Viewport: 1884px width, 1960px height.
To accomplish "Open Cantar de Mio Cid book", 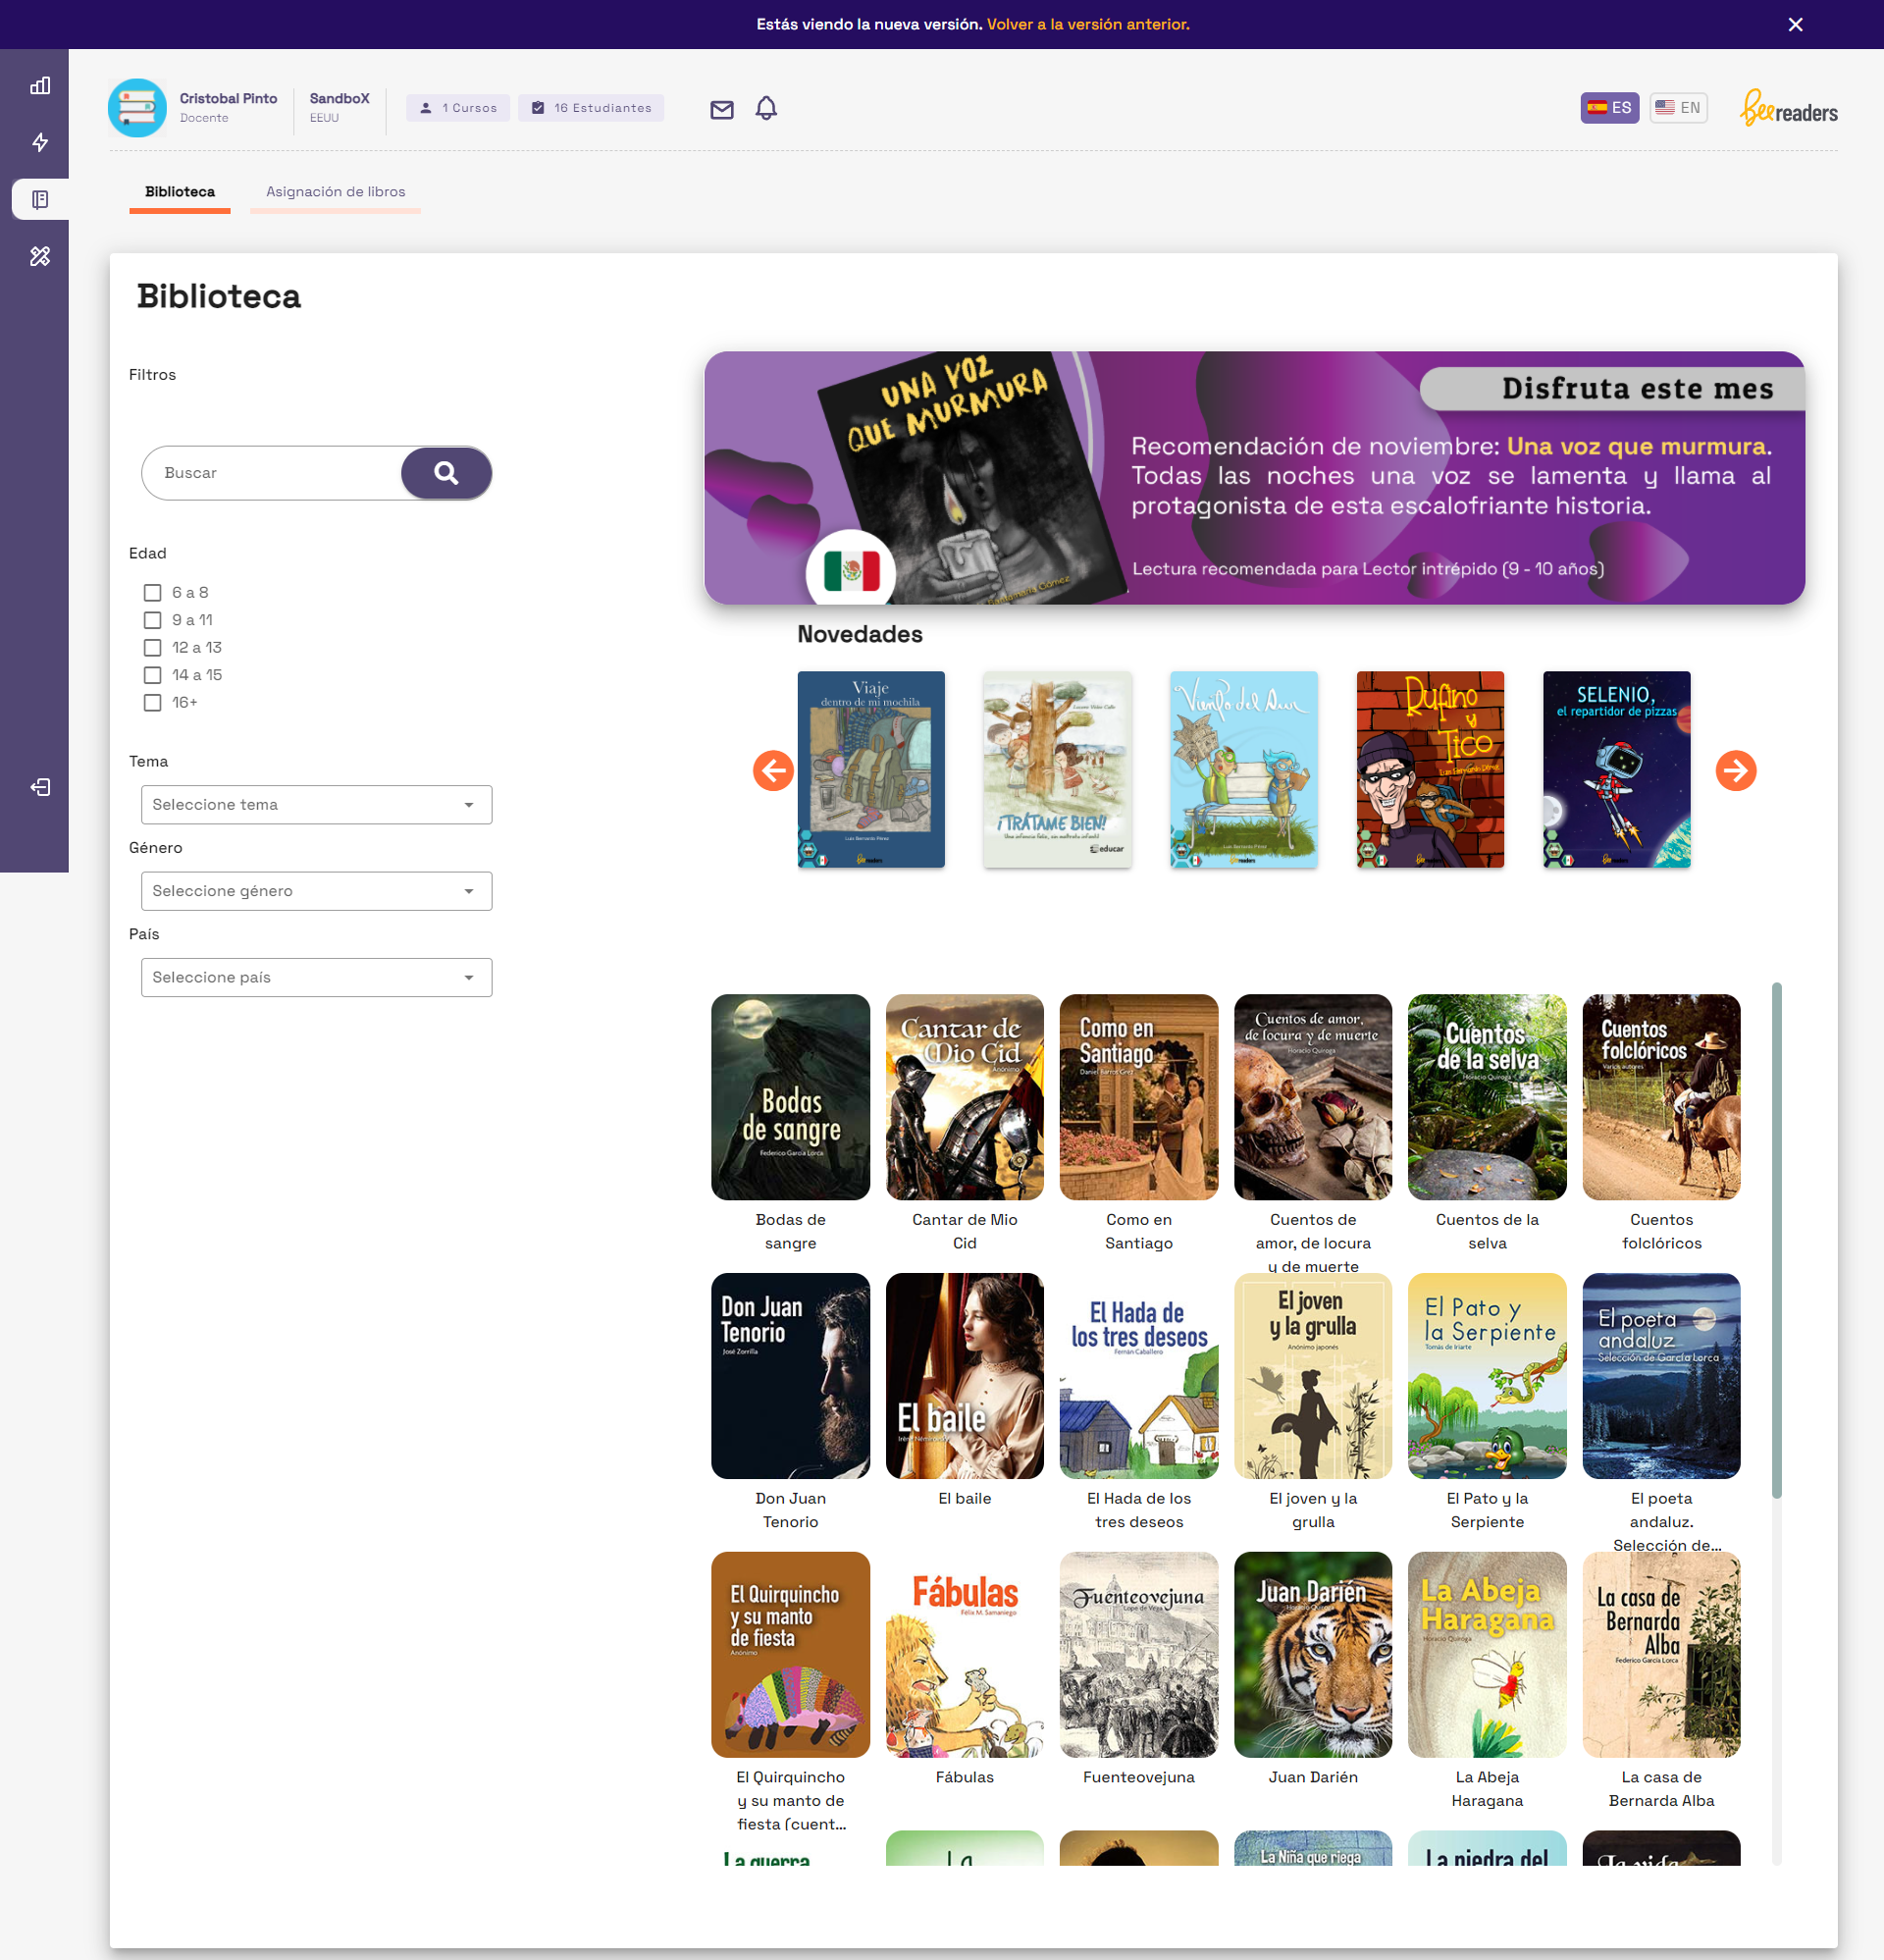I will tap(964, 1097).
